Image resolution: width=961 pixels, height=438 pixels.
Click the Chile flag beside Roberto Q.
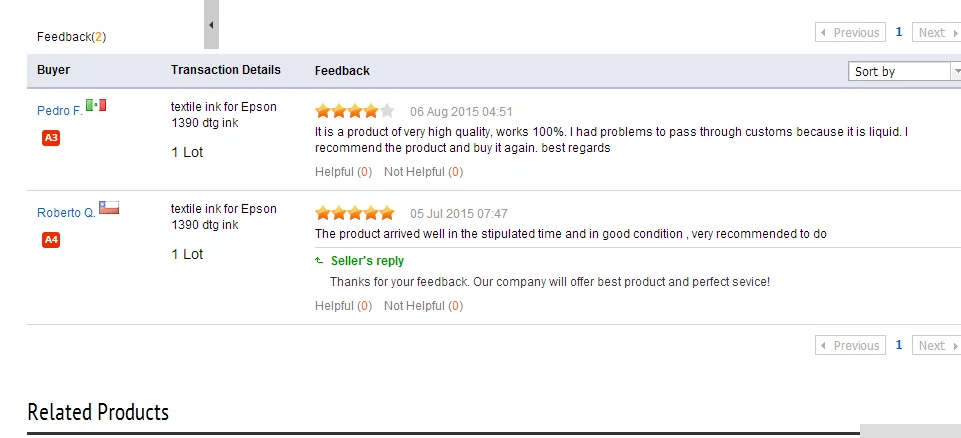pyautogui.click(x=109, y=208)
